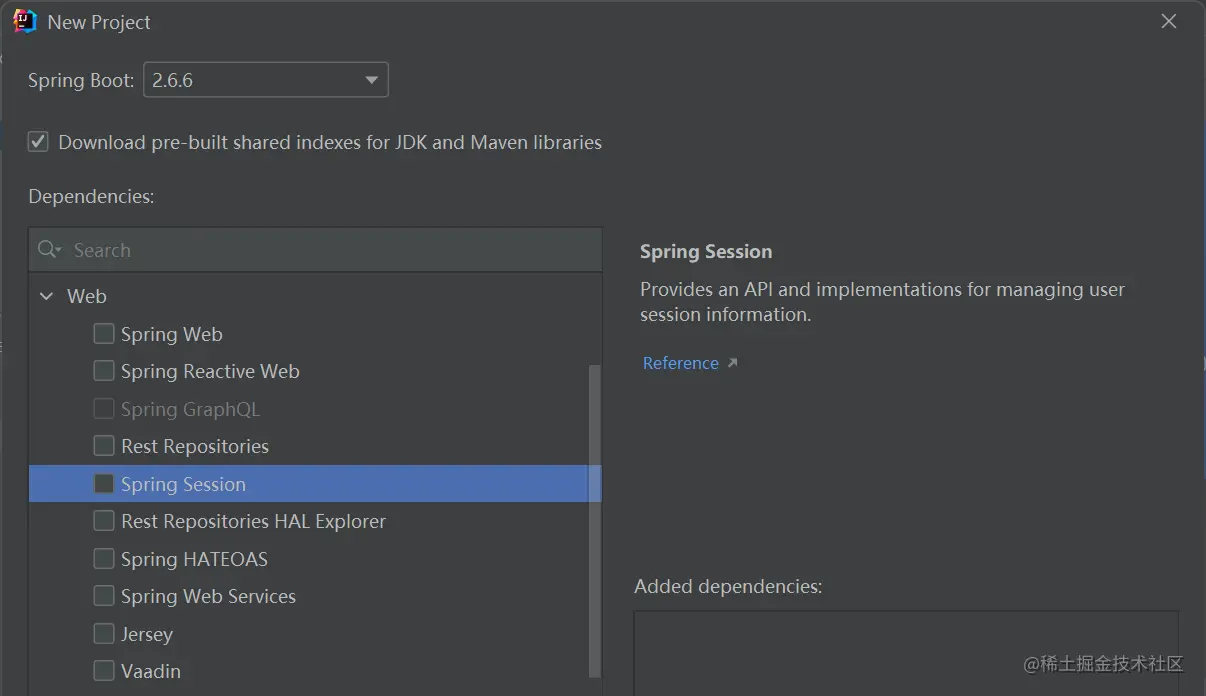The height and width of the screenshot is (696, 1206).
Task: Click the dependency list scrollbar
Action: 595,520
